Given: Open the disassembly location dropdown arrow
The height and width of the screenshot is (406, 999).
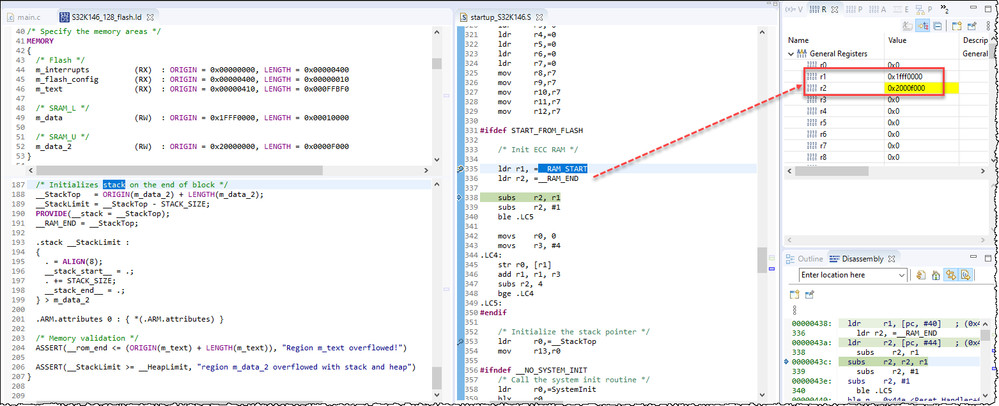Looking at the screenshot, I should coord(901,275).
